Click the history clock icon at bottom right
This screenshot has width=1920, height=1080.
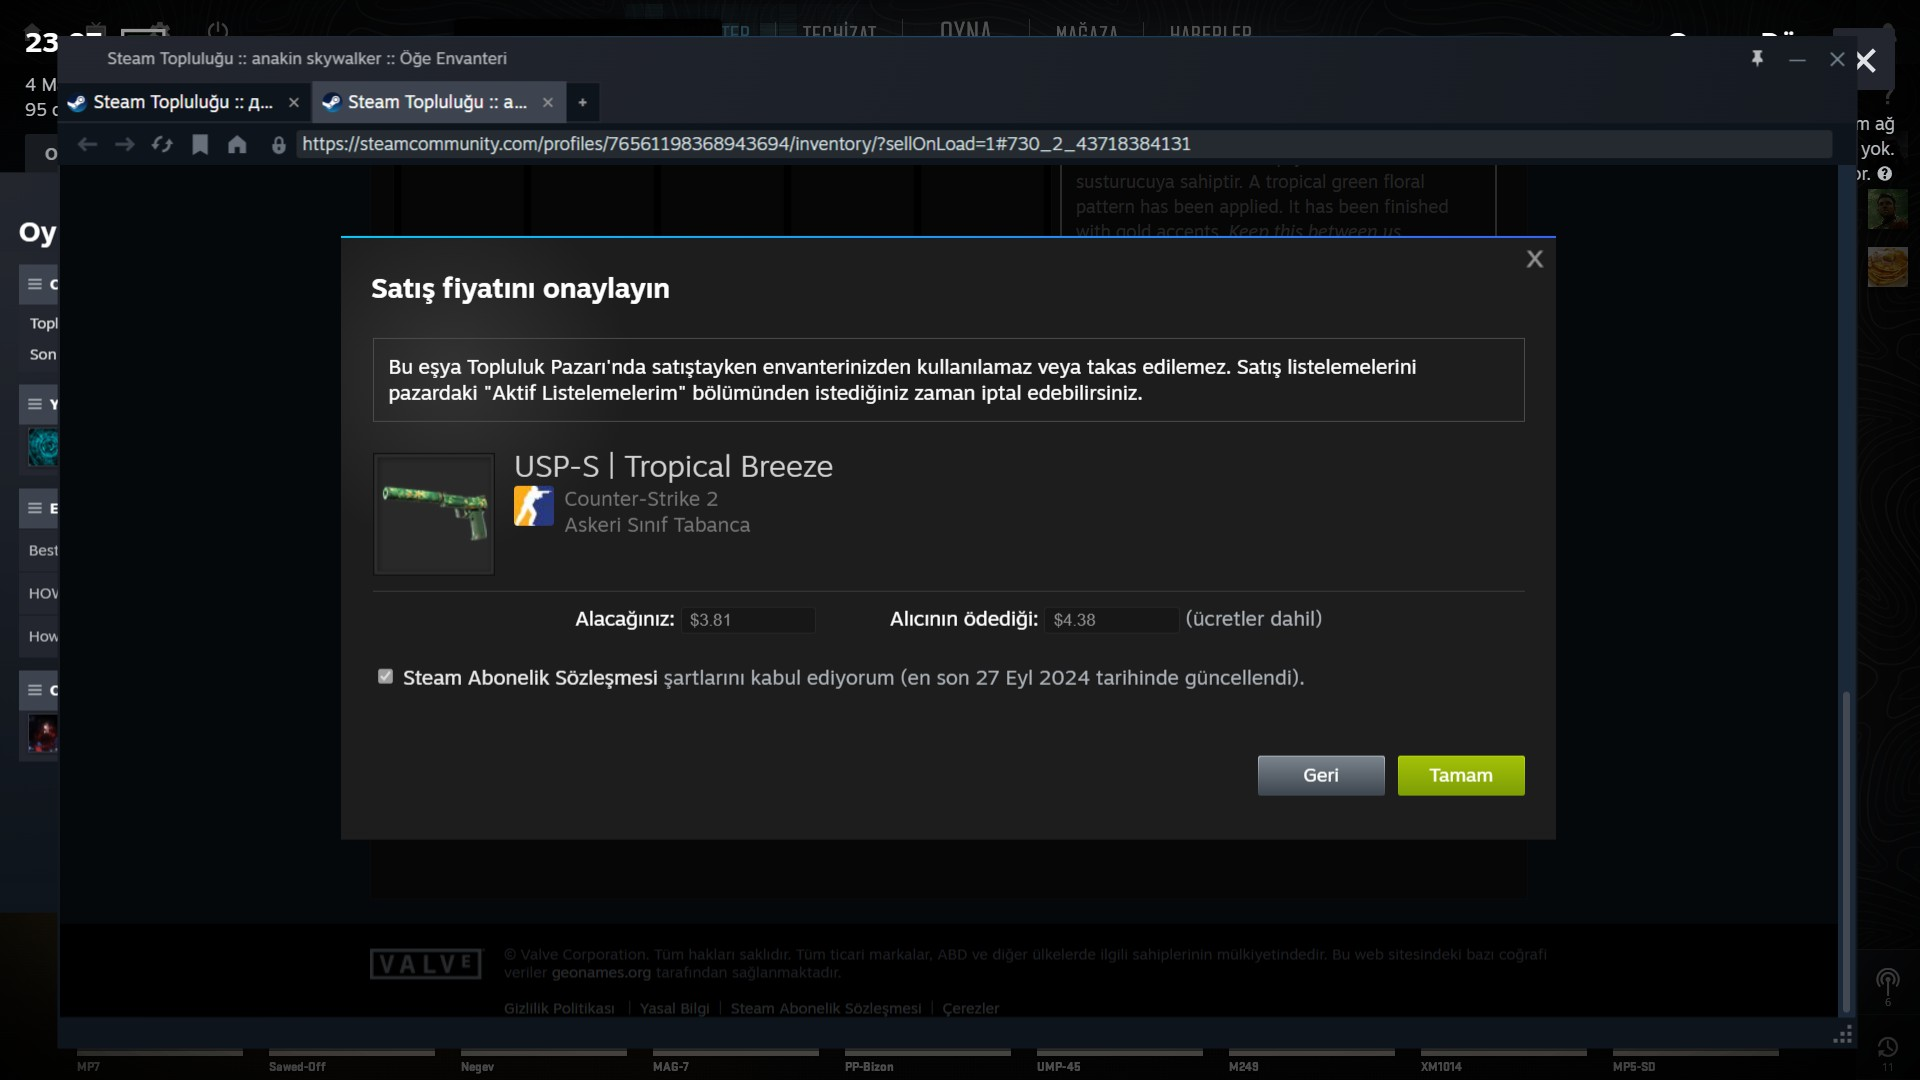[1887, 1047]
